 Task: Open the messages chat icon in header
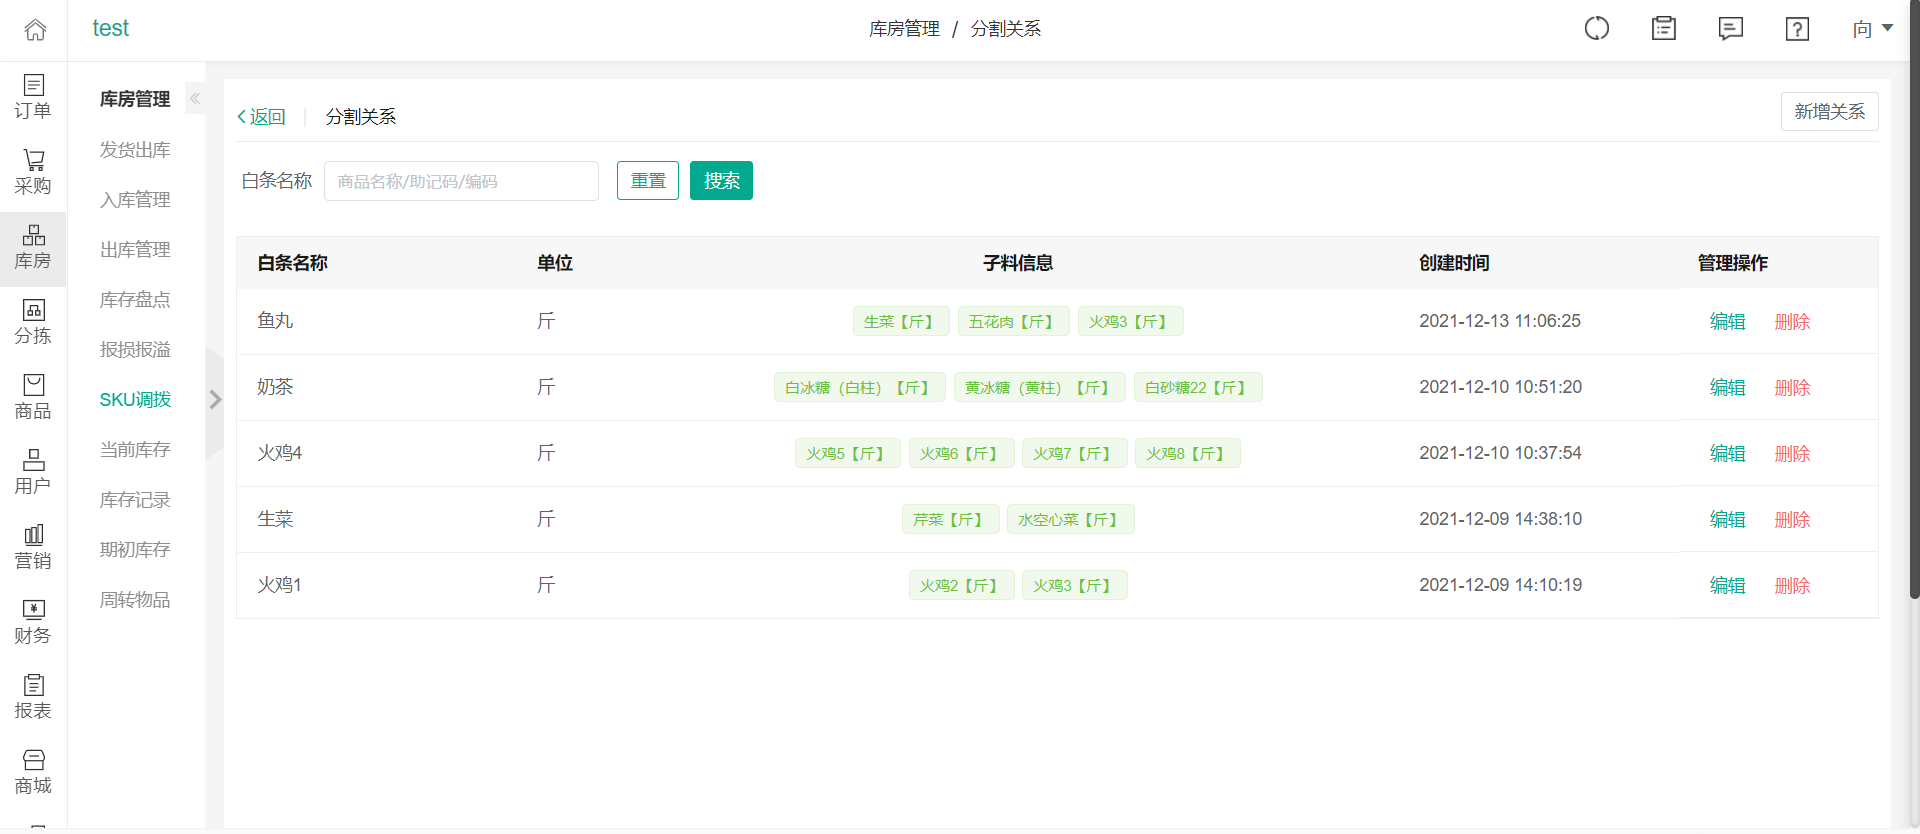point(1730,29)
